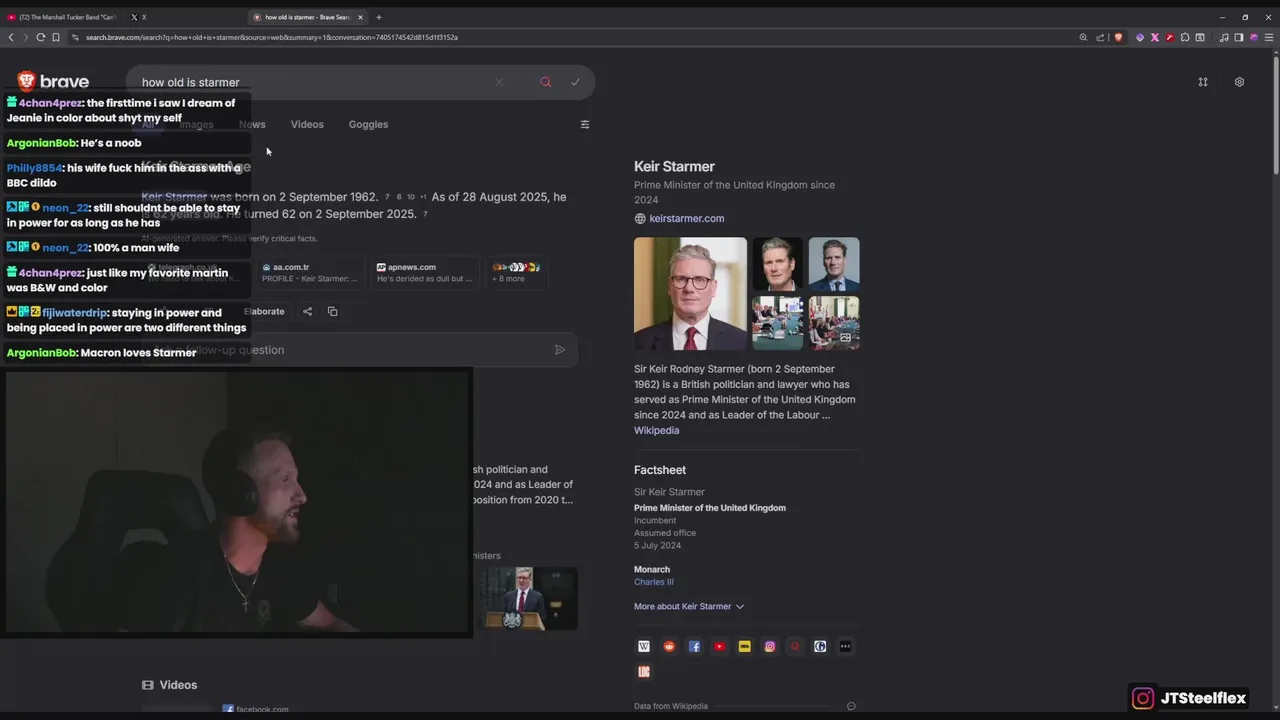
Task: Open the media control music note icon
Action: click(x=1224, y=37)
